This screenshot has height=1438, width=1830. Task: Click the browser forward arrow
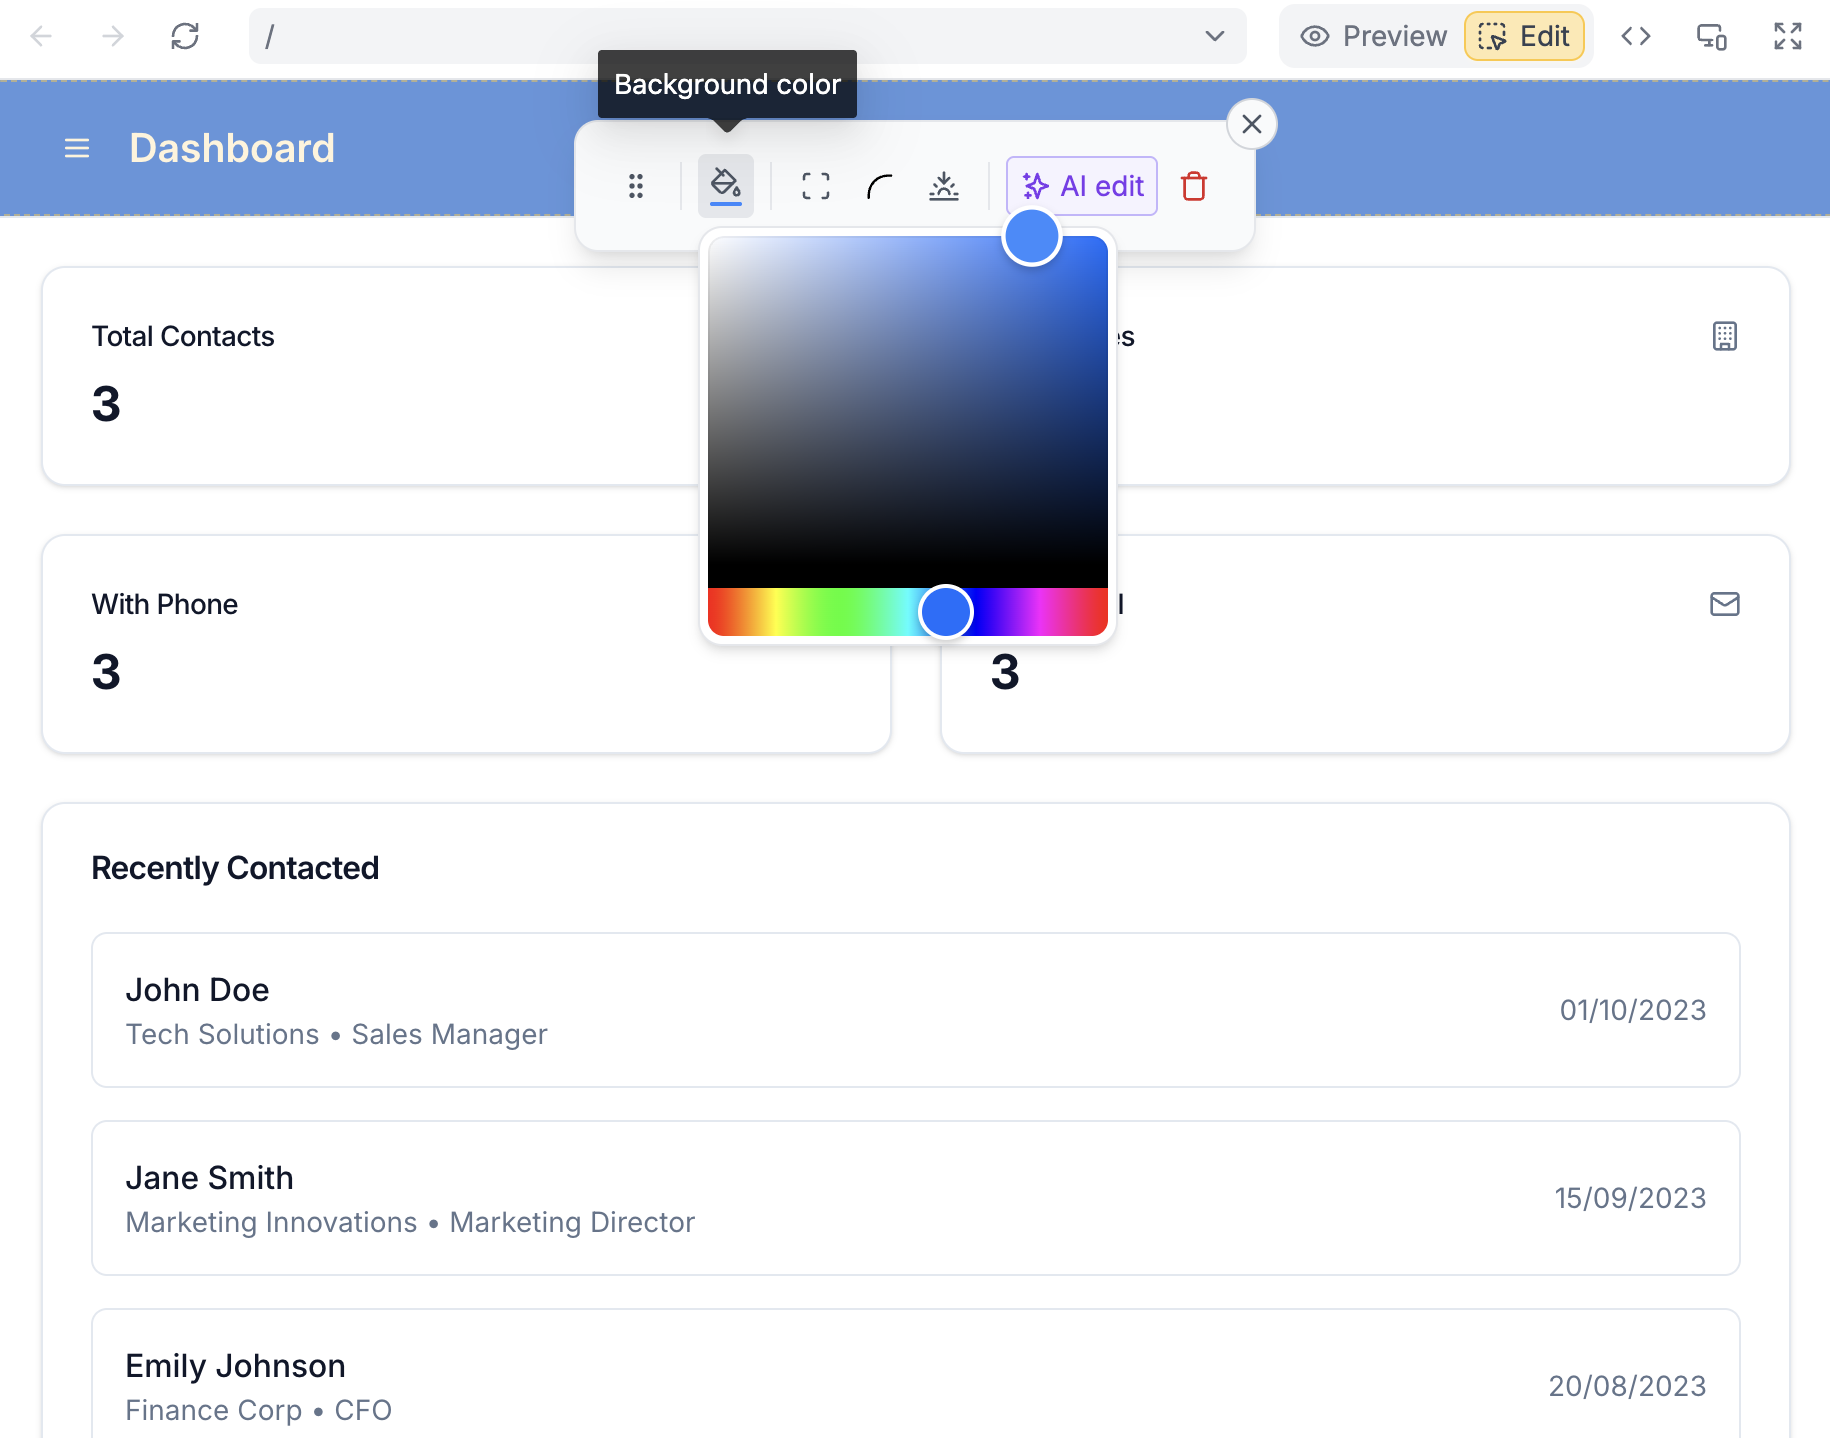[113, 37]
